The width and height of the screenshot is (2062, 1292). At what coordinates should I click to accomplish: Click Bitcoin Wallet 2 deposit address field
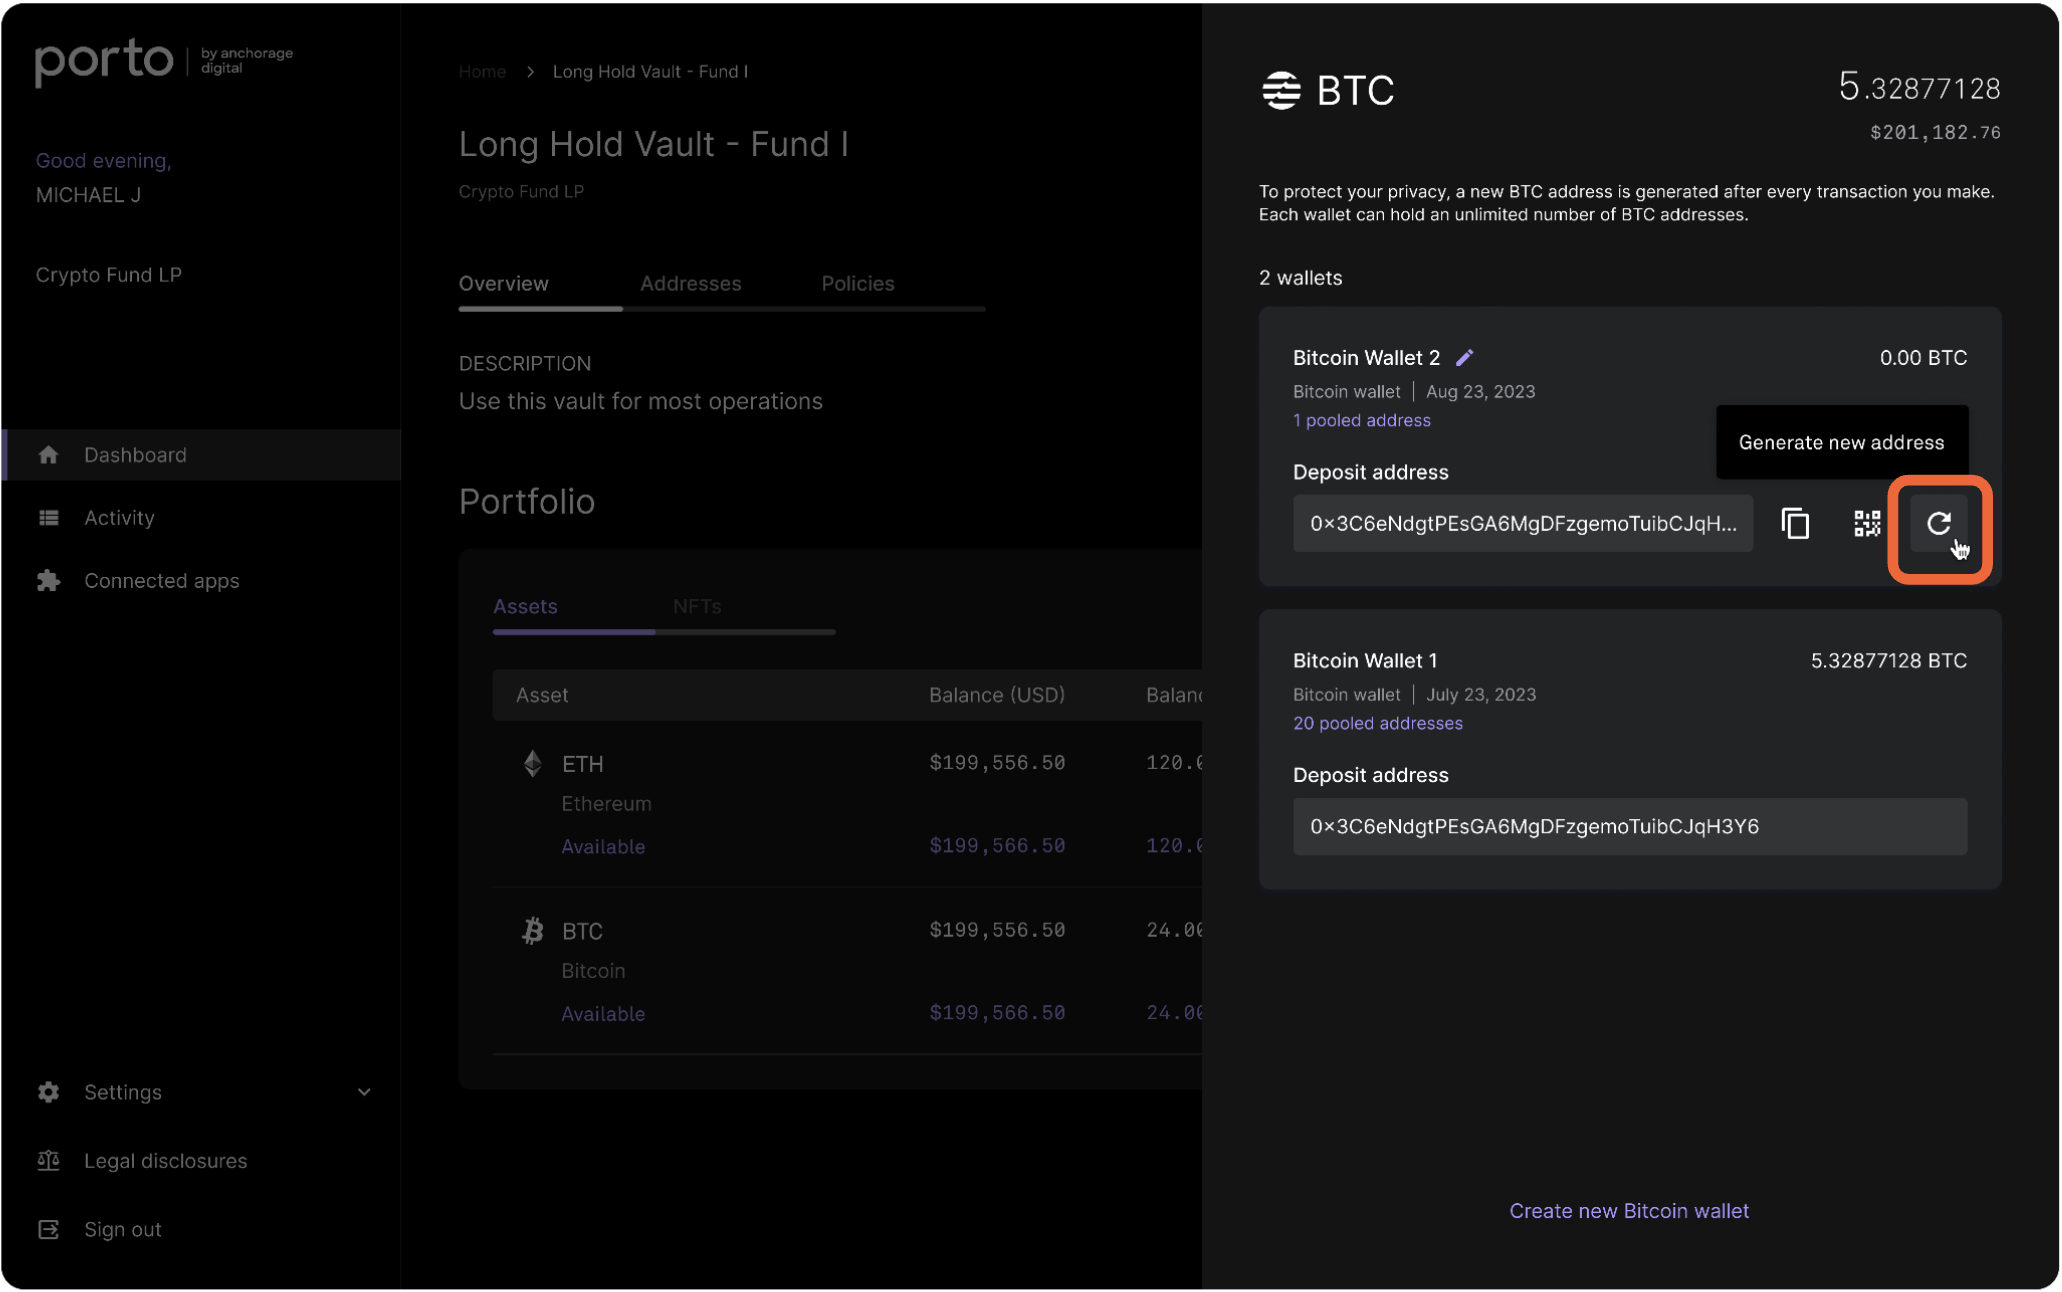click(1523, 523)
